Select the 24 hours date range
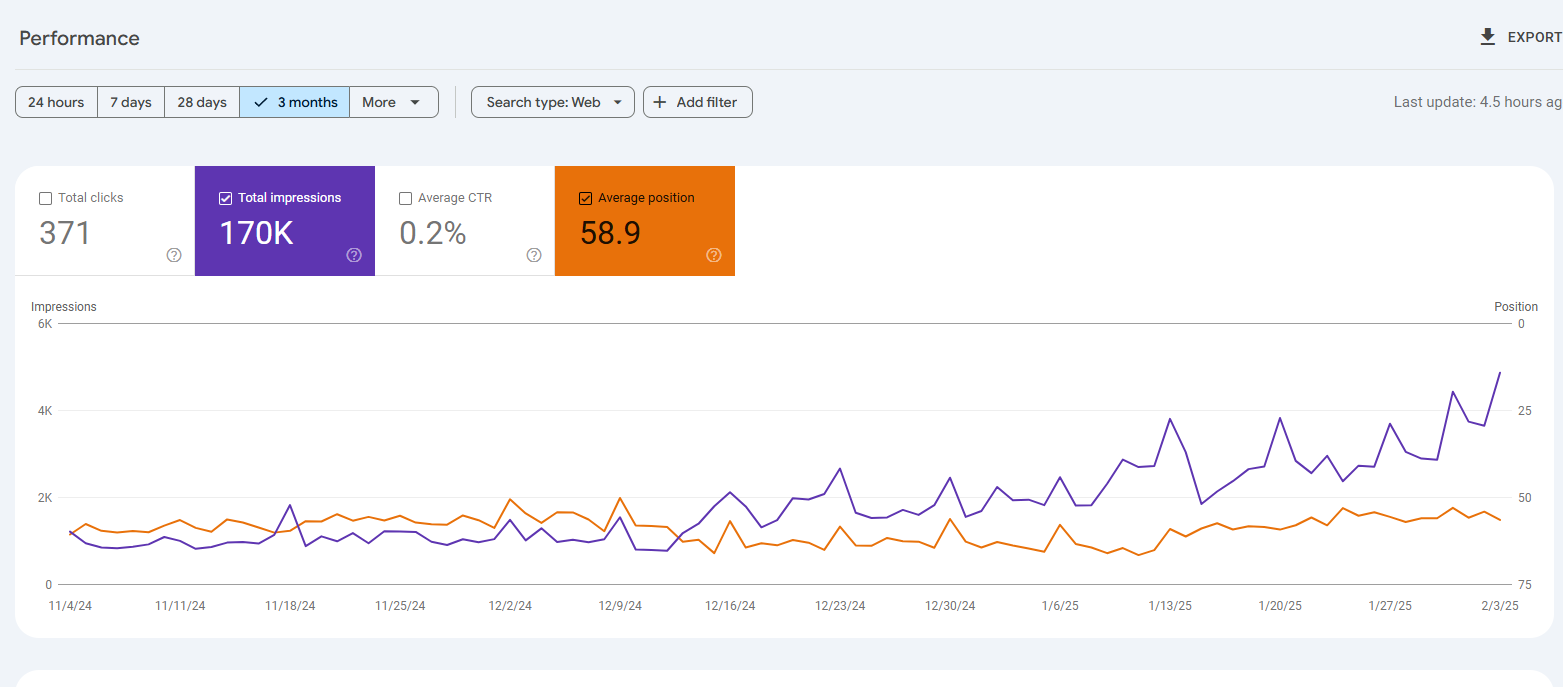 [56, 102]
